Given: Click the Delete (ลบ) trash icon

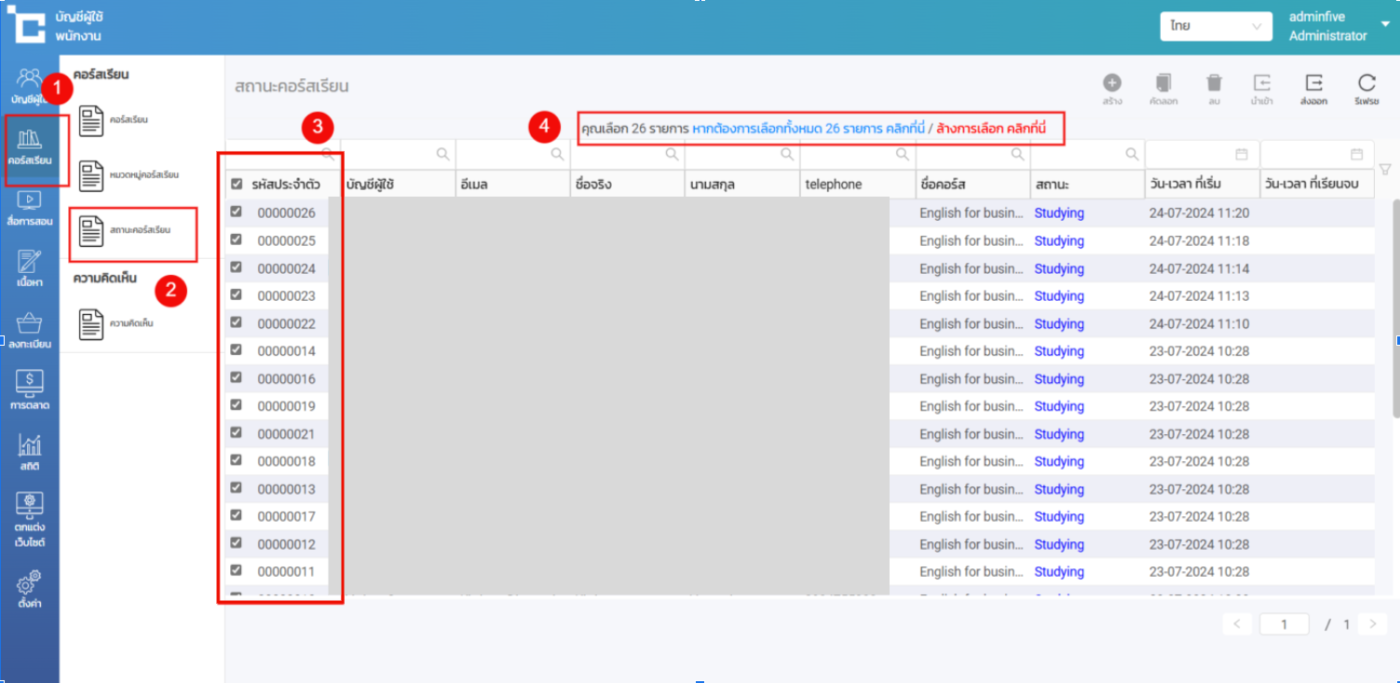Looking at the screenshot, I should point(1214,84).
